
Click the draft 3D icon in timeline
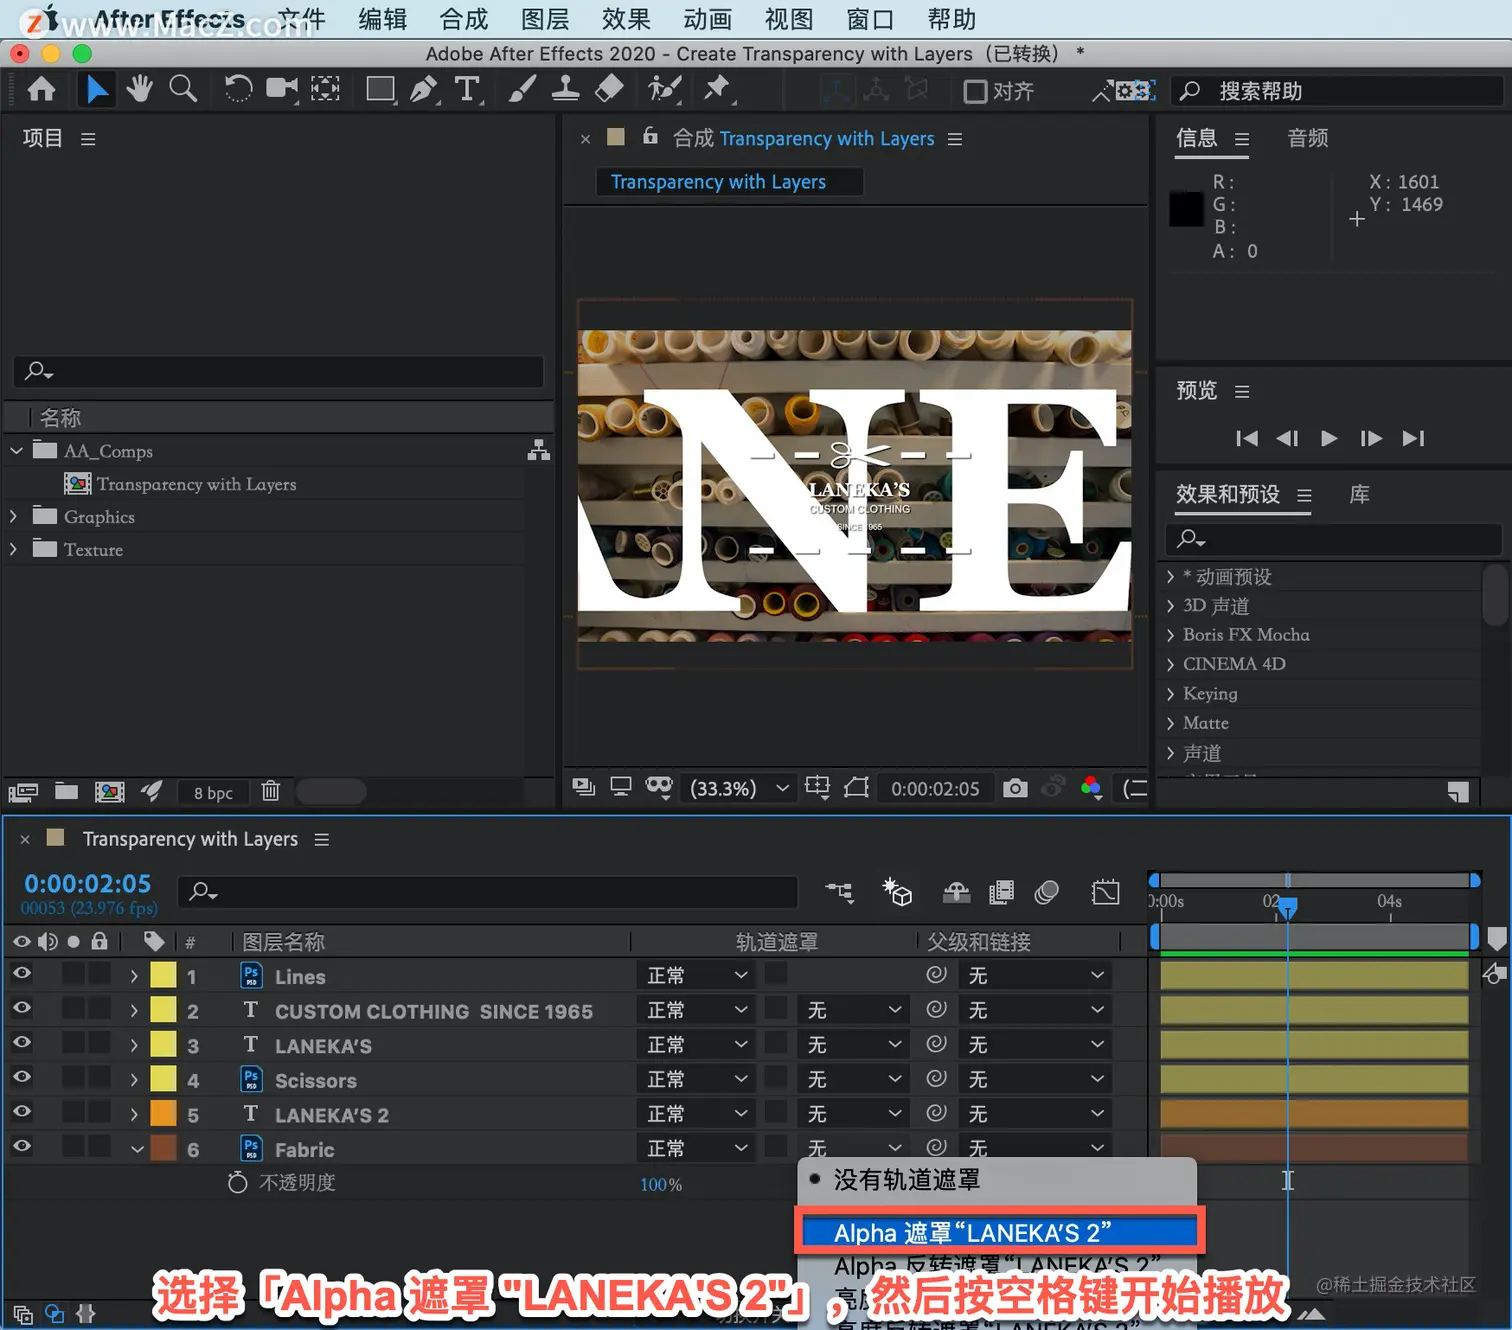[897, 892]
